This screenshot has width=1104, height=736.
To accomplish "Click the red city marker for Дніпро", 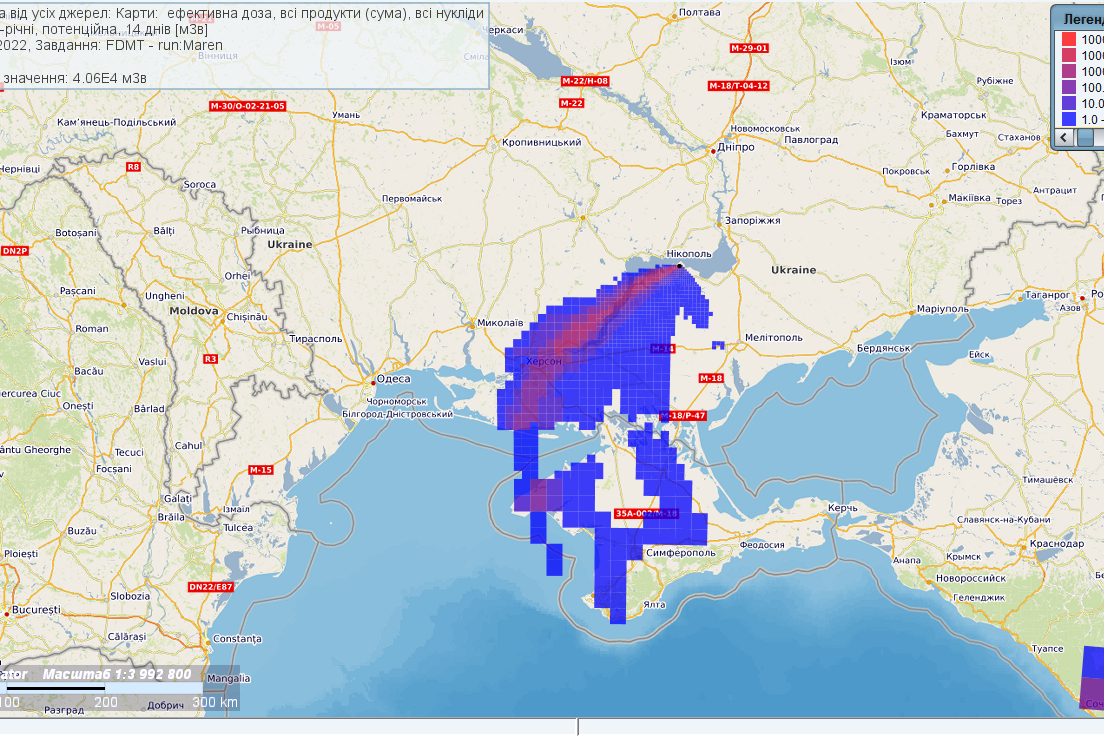I will 713,151.
